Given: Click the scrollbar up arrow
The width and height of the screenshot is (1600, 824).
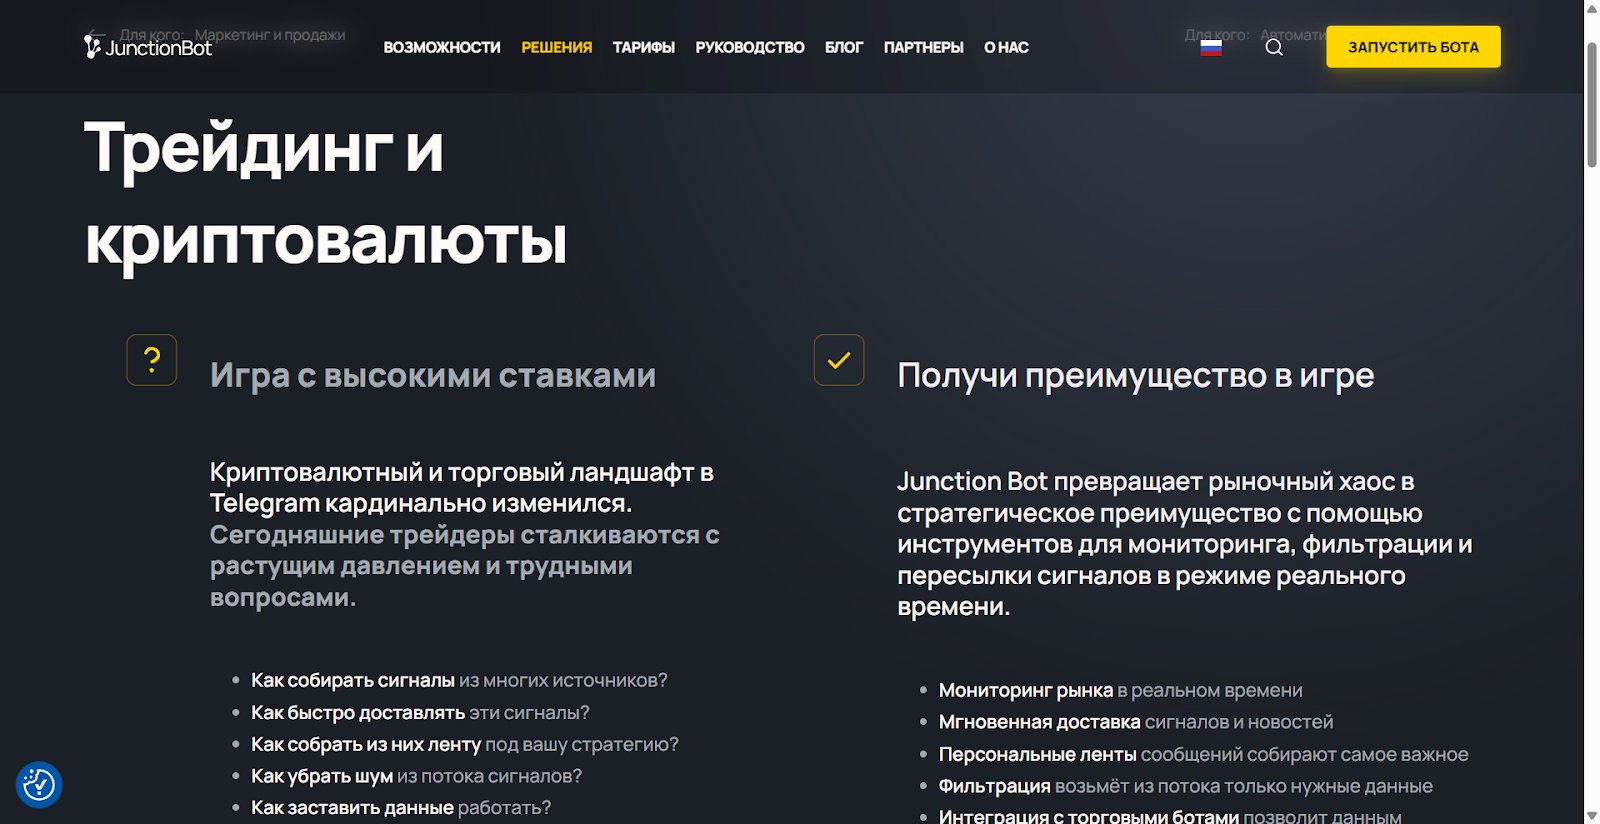Looking at the screenshot, I should (x=1592, y=8).
